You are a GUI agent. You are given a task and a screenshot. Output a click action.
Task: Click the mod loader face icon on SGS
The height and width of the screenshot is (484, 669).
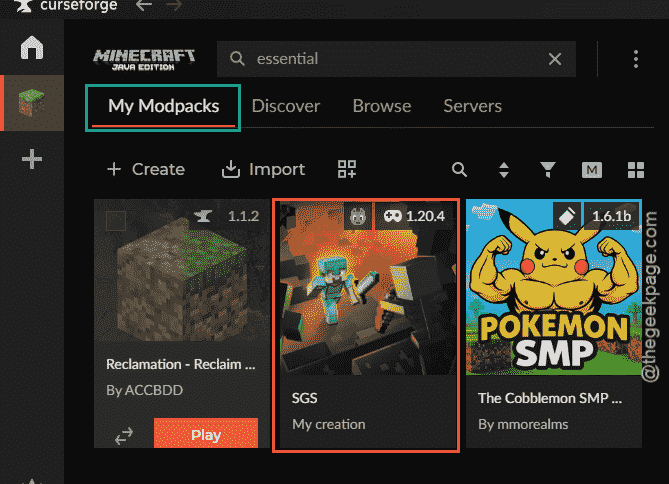point(358,216)
